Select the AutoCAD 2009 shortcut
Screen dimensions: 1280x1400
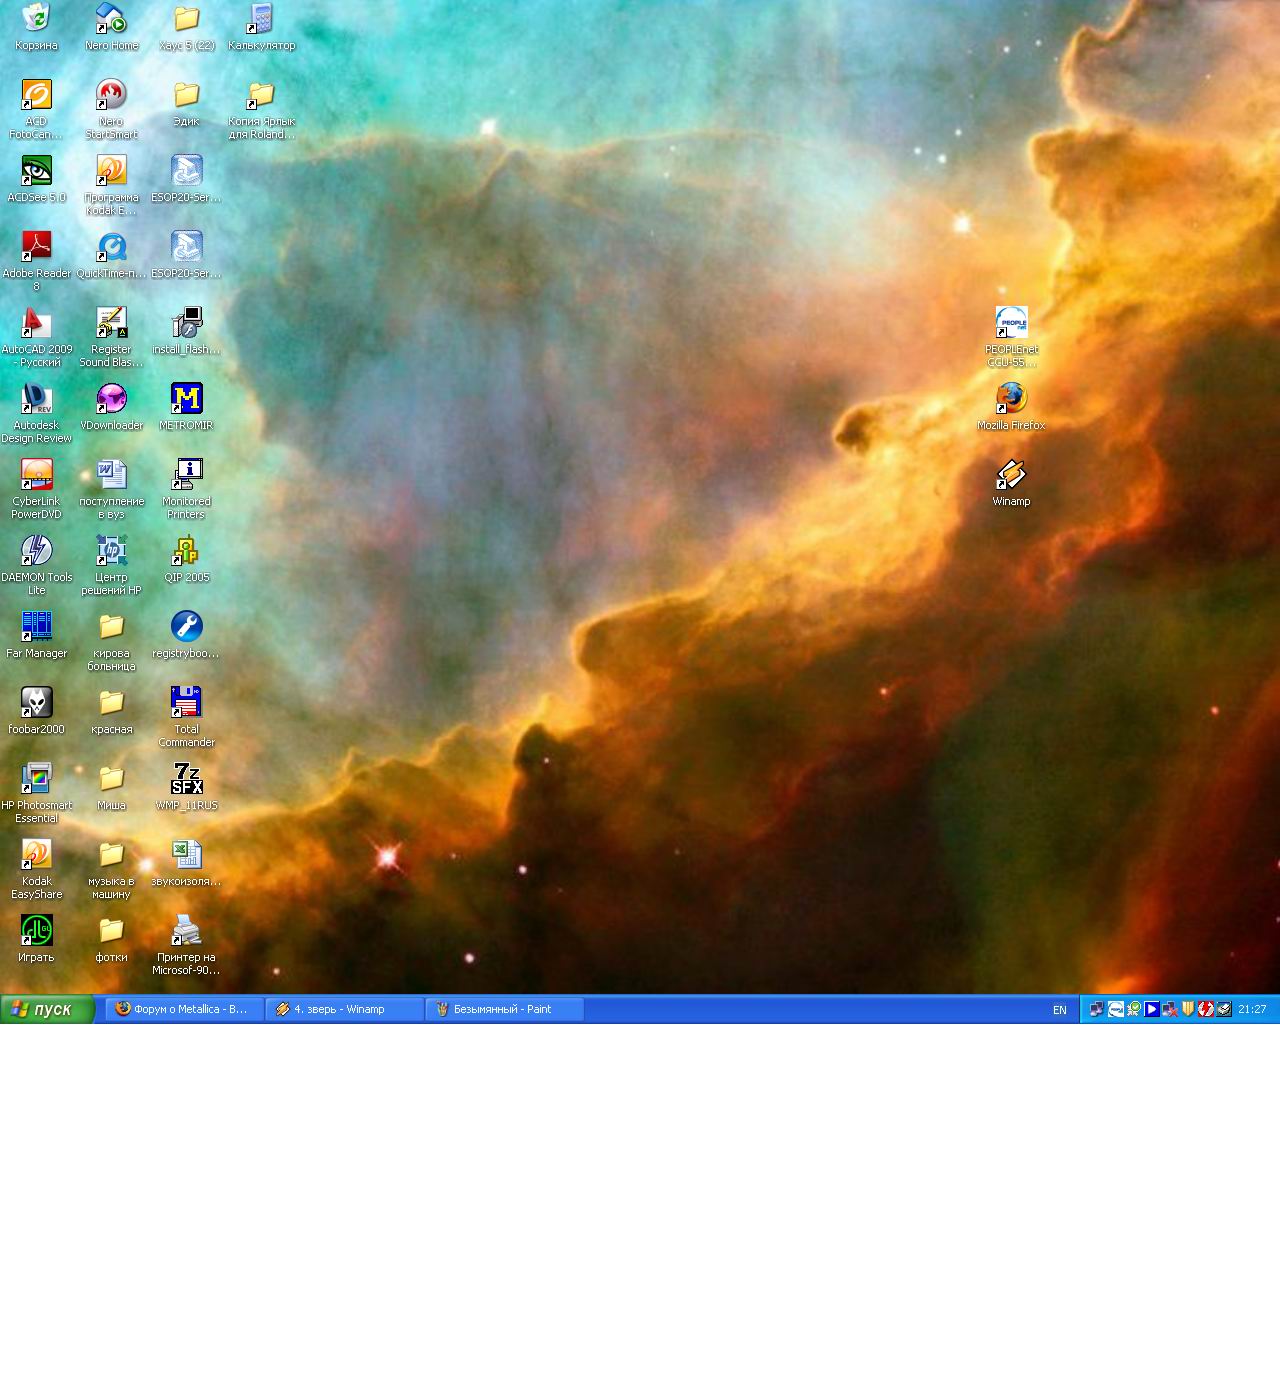36,323
